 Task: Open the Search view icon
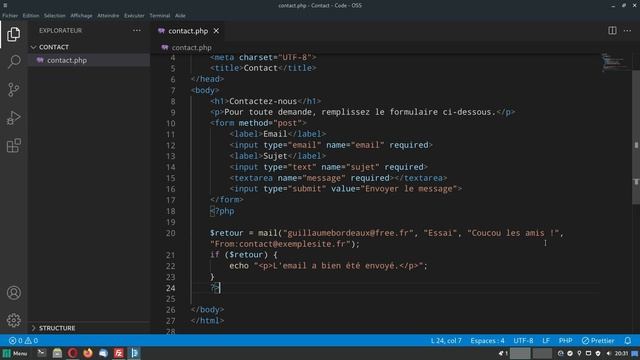[x=13, y=62]
